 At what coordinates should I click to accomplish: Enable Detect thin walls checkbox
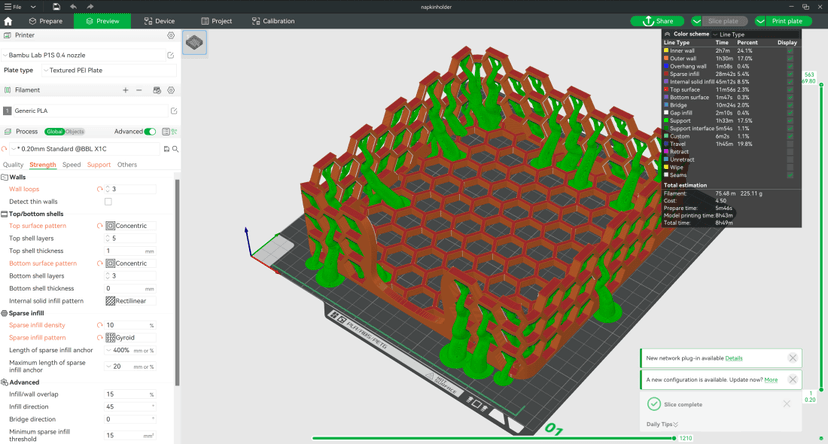(108, 202)
